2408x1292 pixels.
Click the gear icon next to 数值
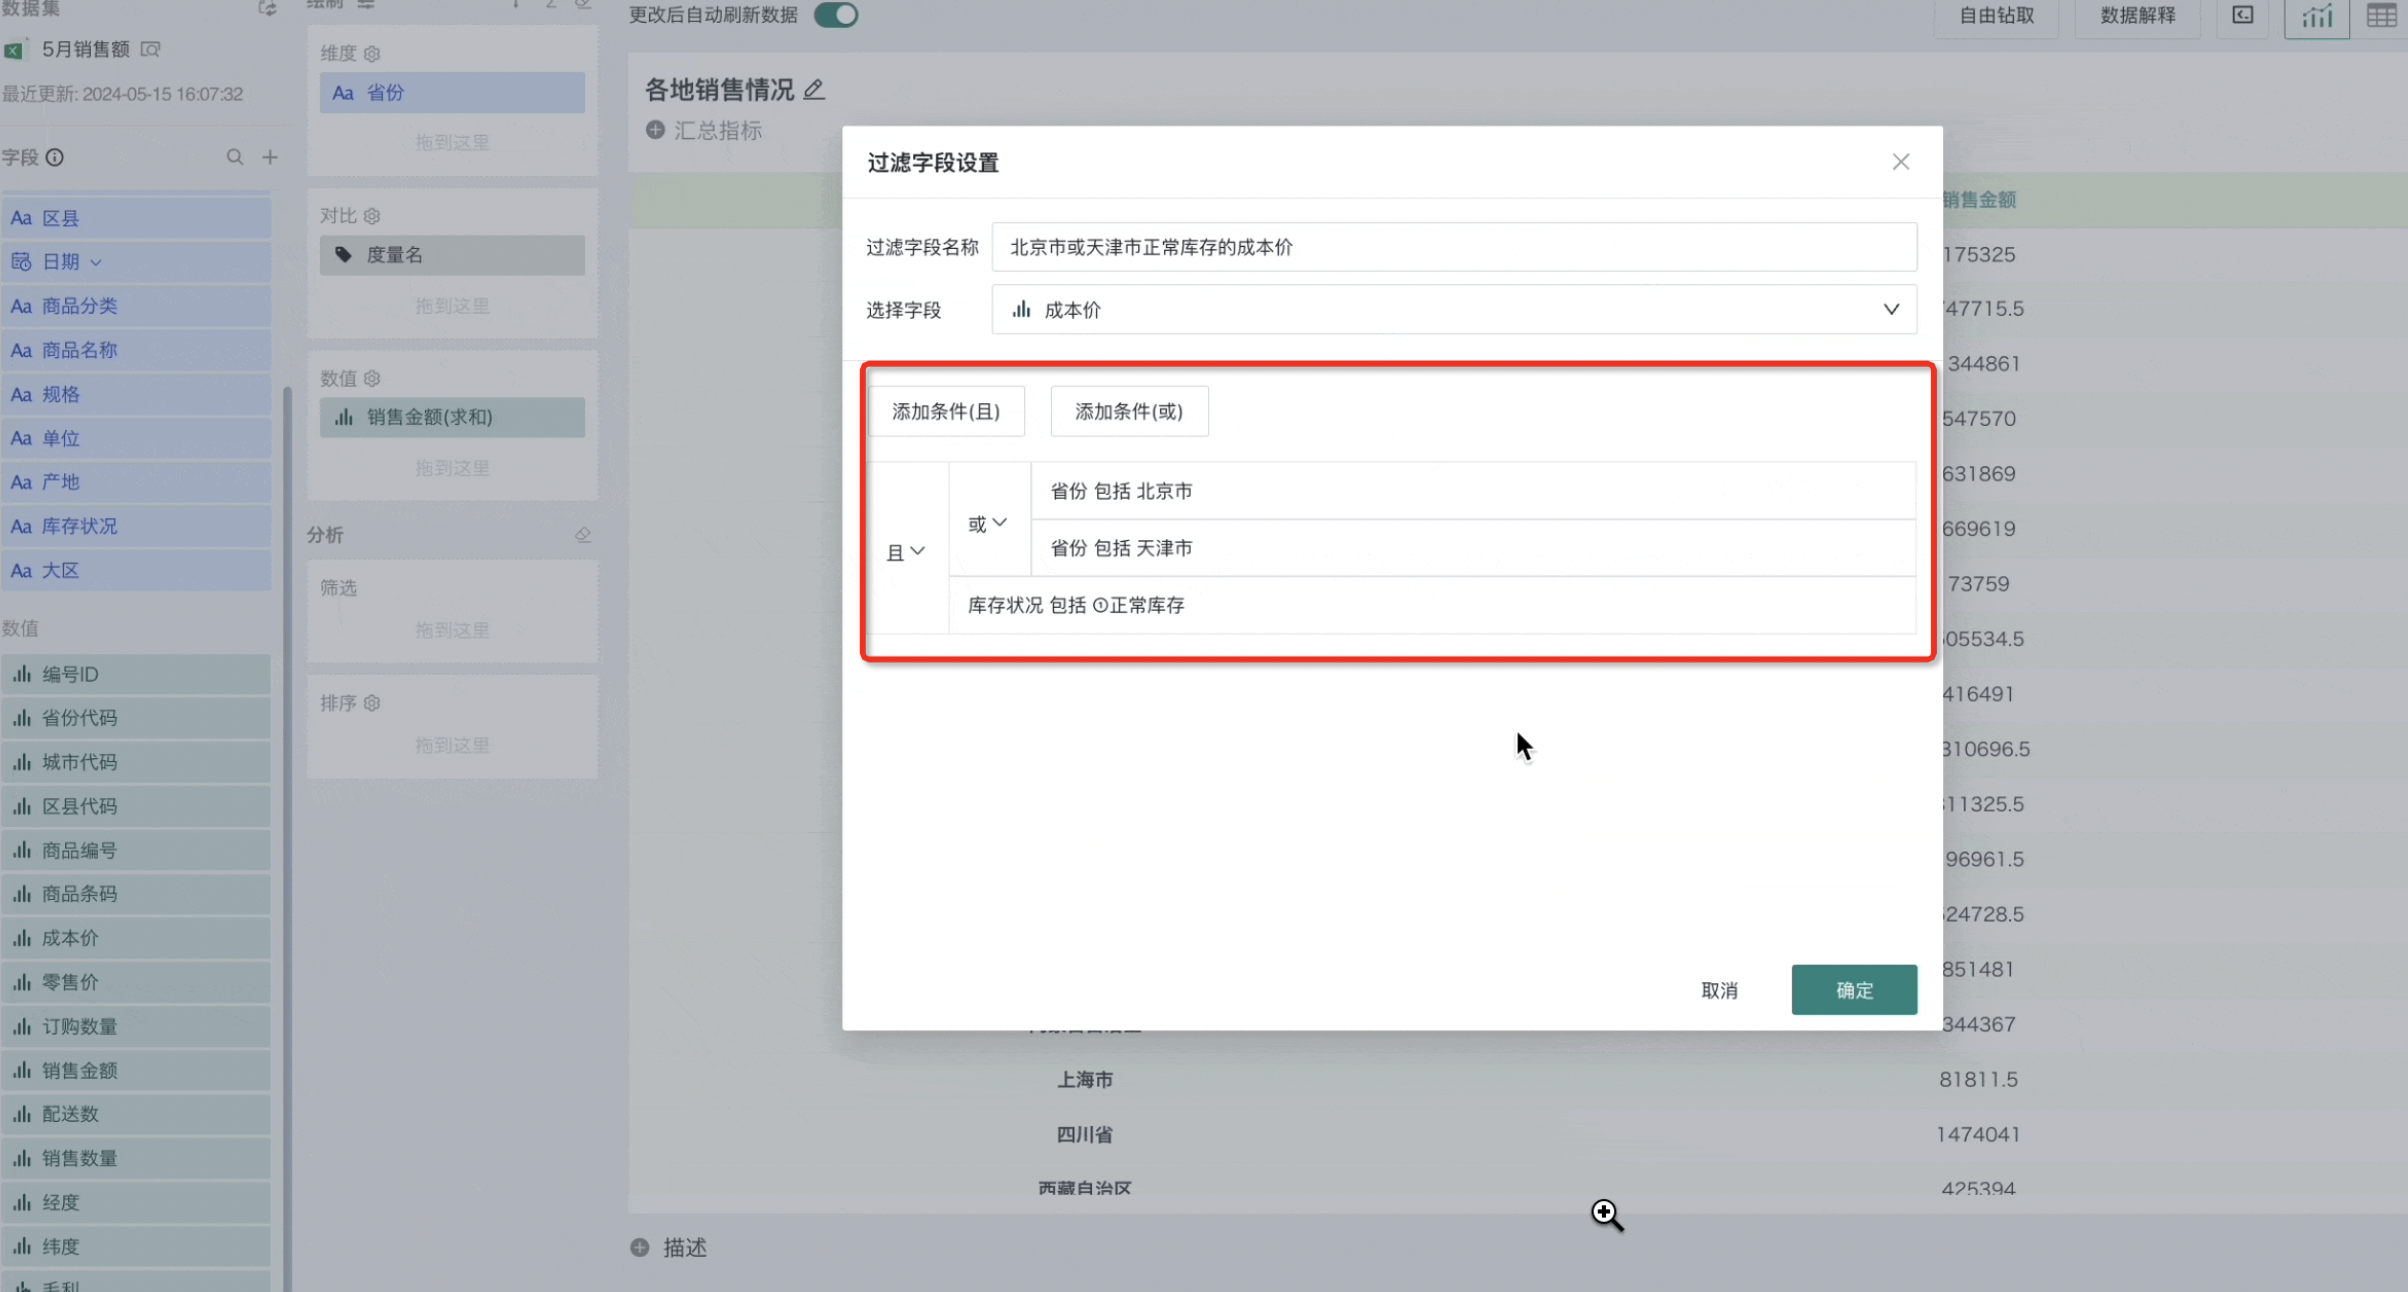tap(372, 378)
